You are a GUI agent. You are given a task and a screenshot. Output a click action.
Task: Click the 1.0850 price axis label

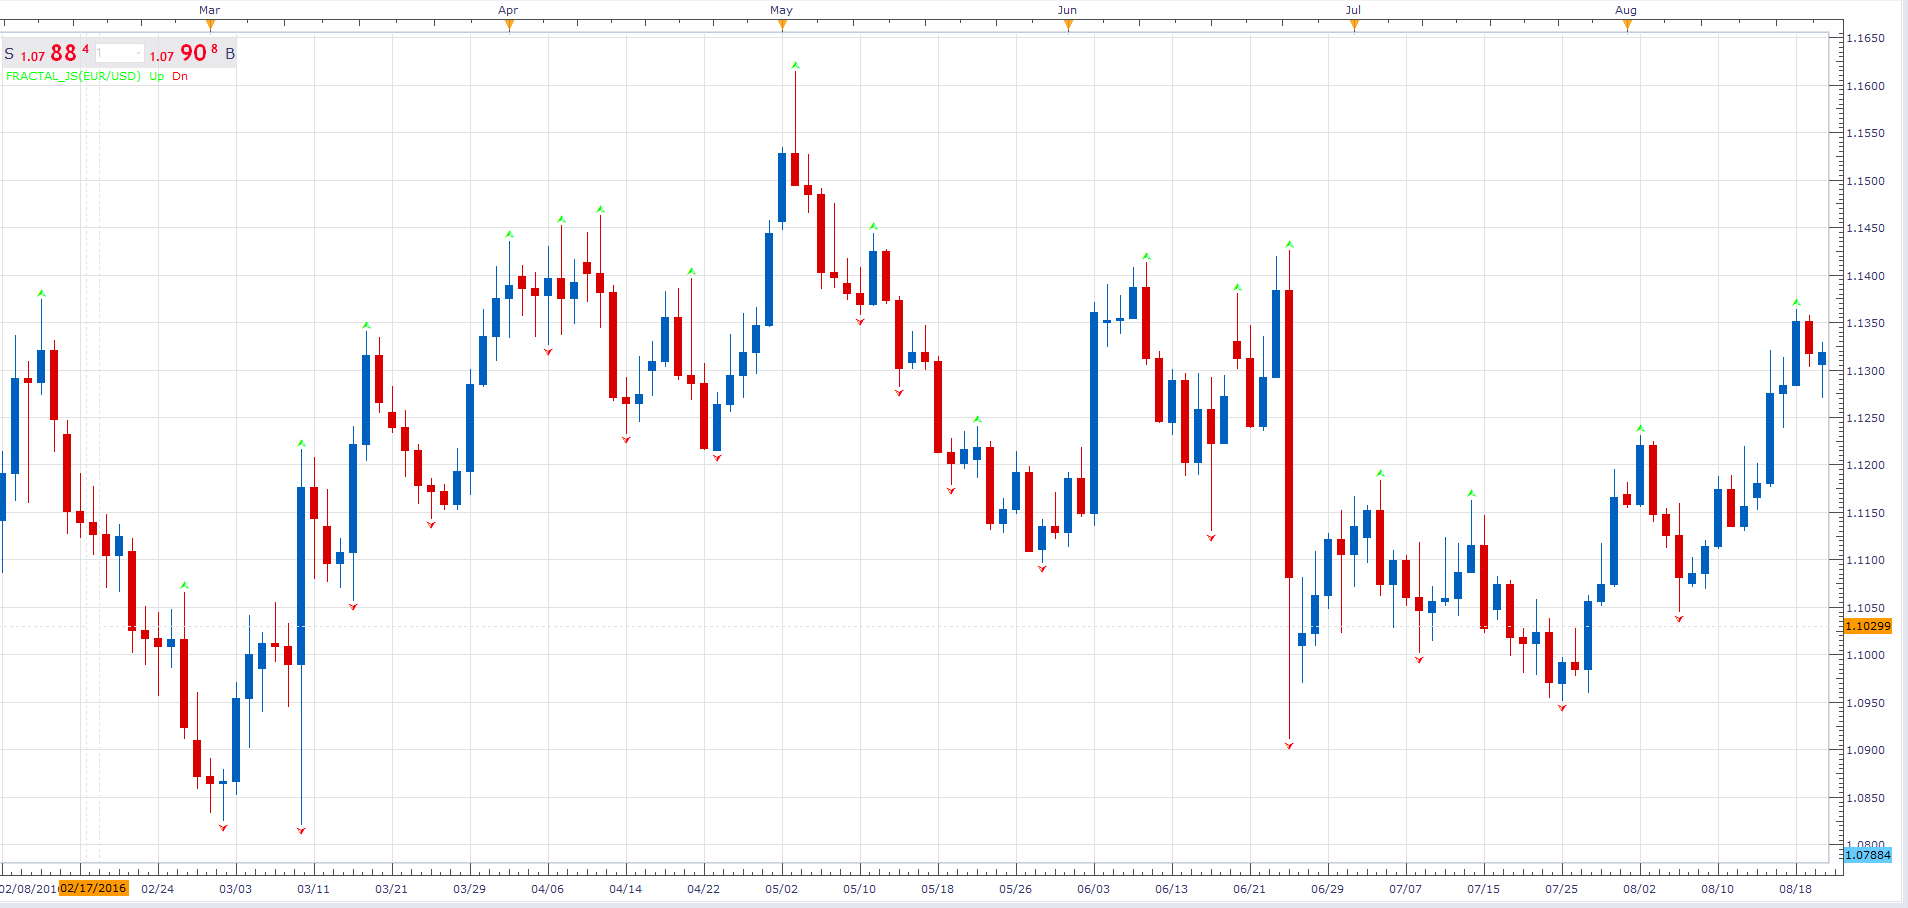click(1865, 798)
